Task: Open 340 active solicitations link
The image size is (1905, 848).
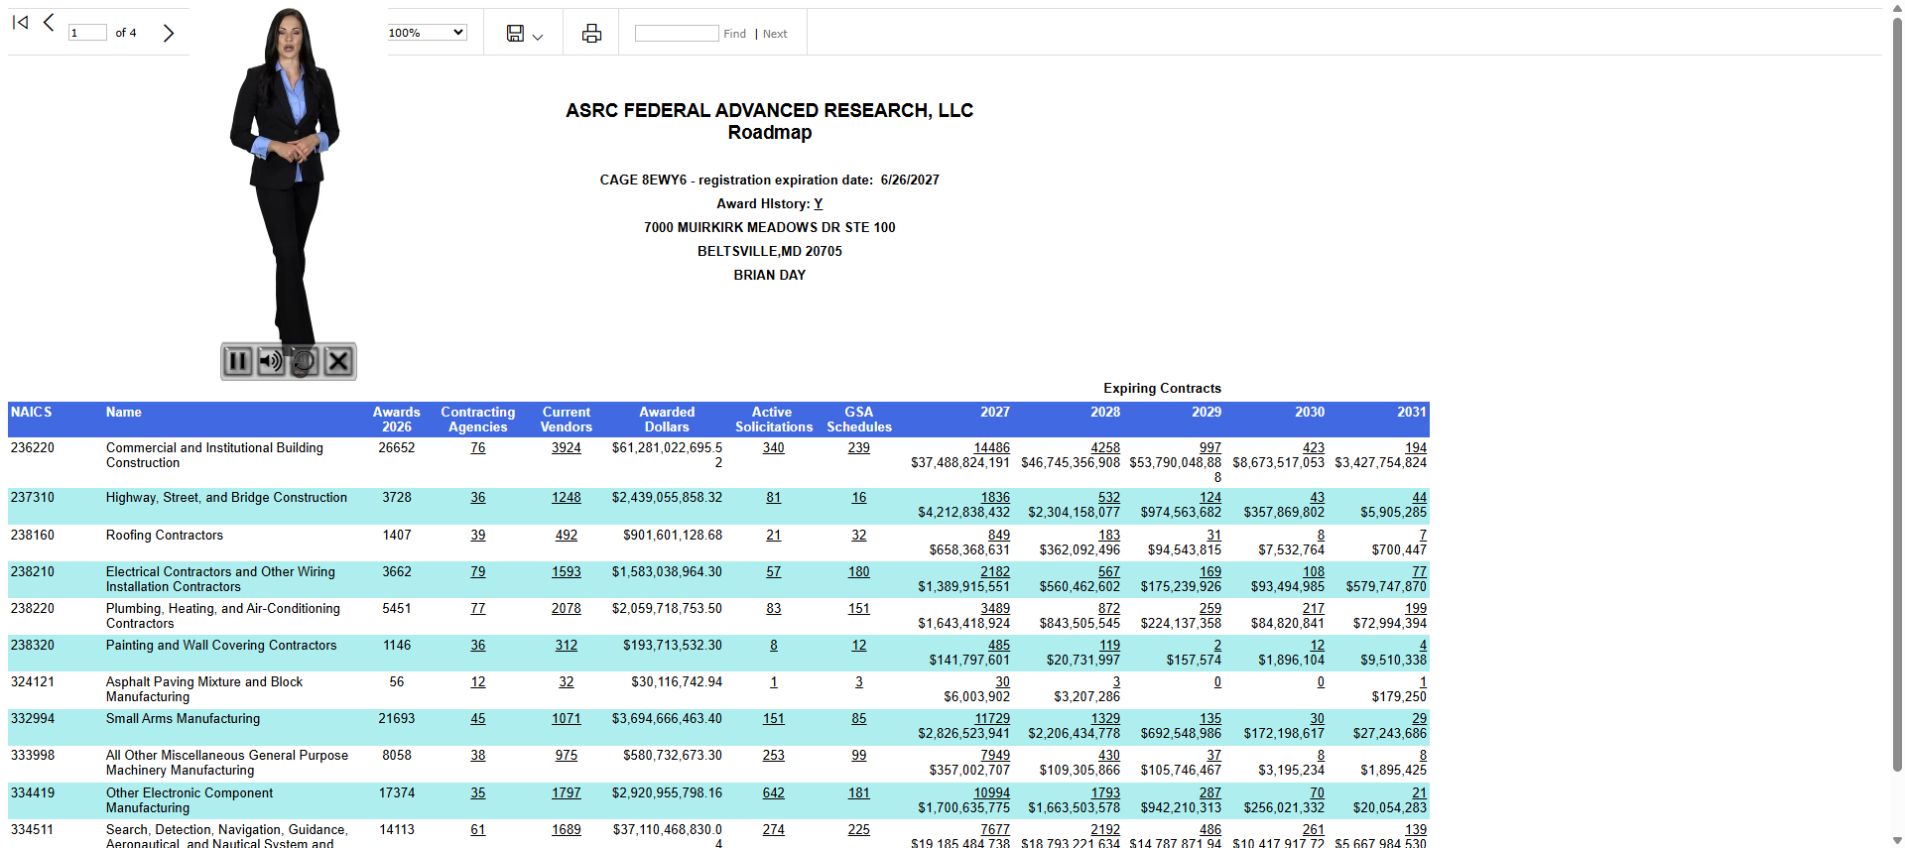Action: pyautogui.click(x=773, y=448)
